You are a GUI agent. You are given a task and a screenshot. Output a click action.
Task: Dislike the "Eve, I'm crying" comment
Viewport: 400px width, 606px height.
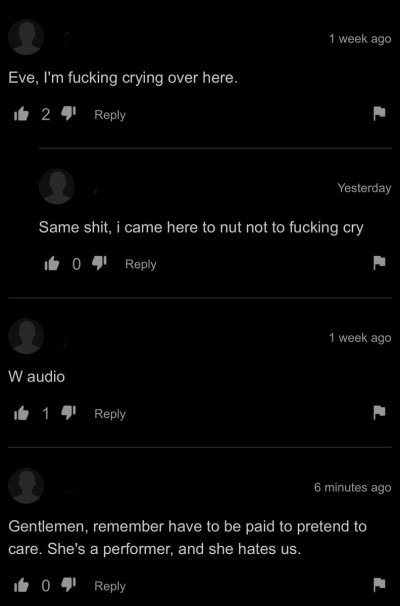[69, 114]
